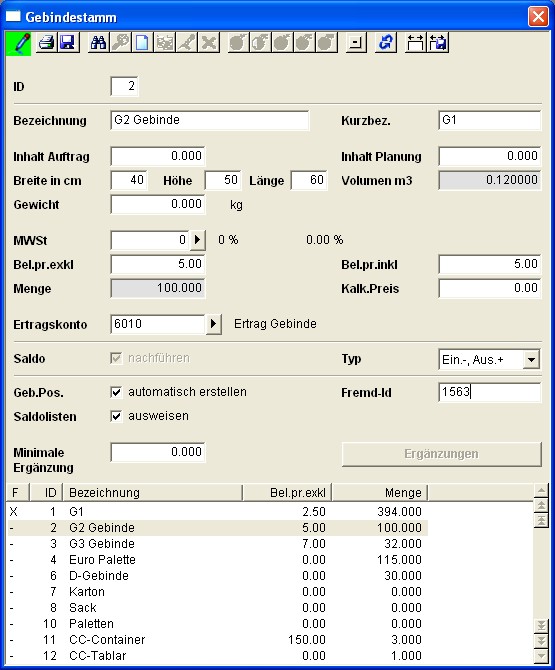Click the green edit pencil icon
Viewport: 555px width, 670px height.
point(19,43)
